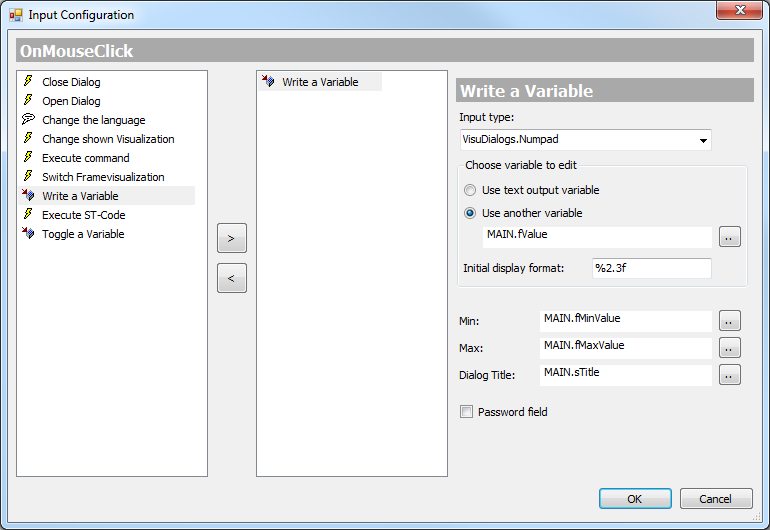Image resolution: width=770 pixels, height=530 pixels.
Task: Click the icon beside Change shown Visualization
Action: tap(28, 138)
